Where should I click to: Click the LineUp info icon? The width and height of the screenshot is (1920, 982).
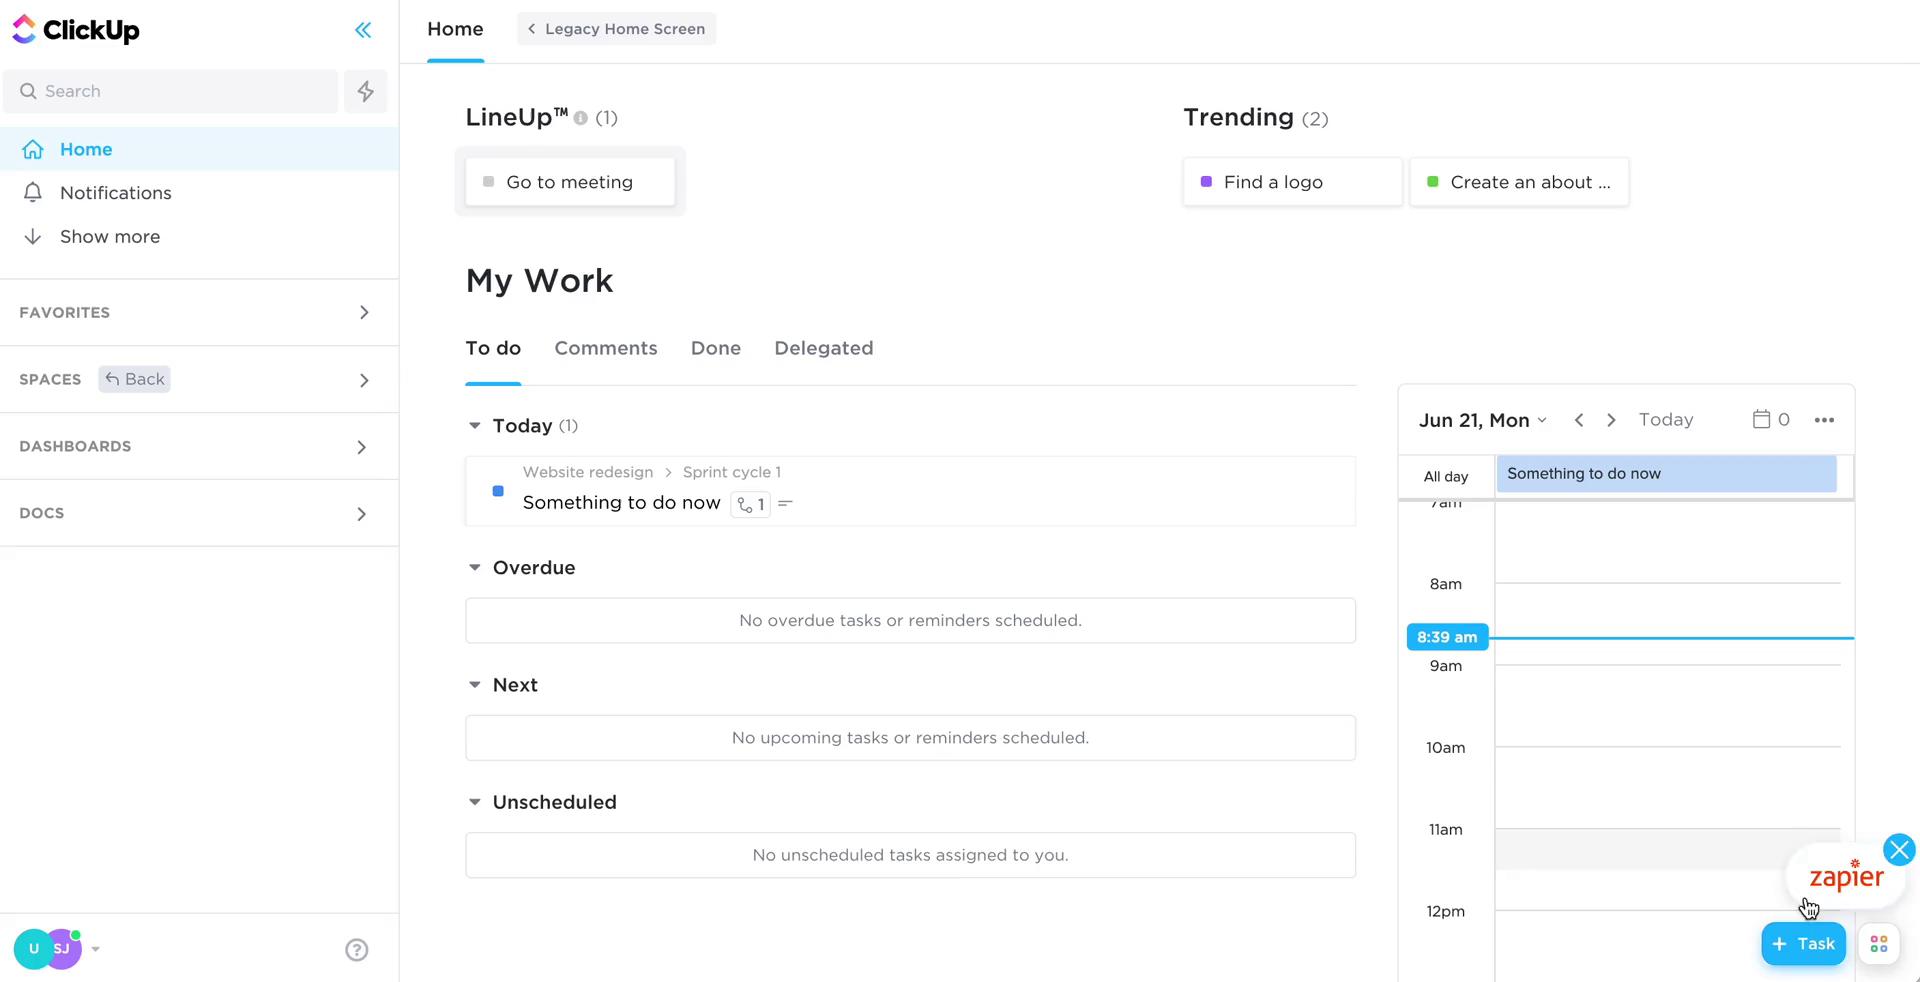pyautogui.click(x=580, y=118)
